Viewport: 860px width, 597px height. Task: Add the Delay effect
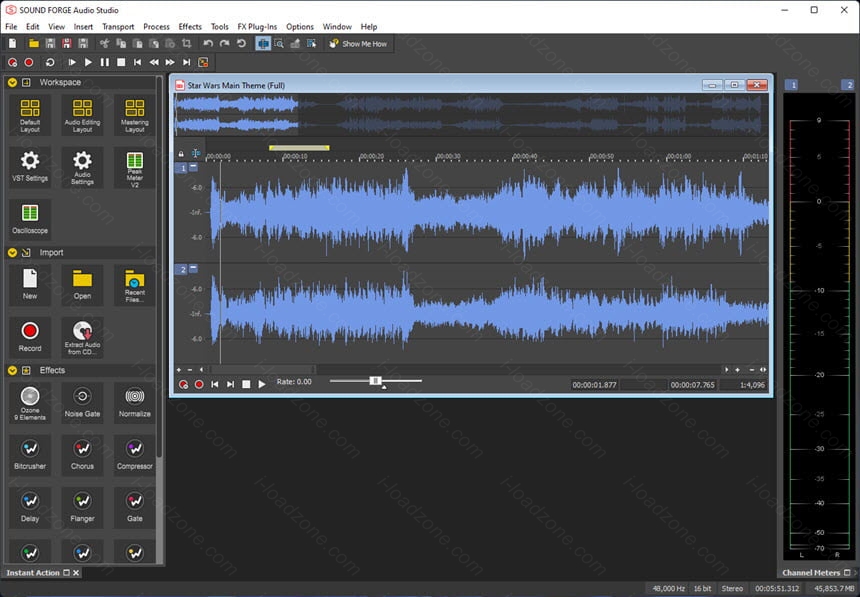(x=30, y=508)
